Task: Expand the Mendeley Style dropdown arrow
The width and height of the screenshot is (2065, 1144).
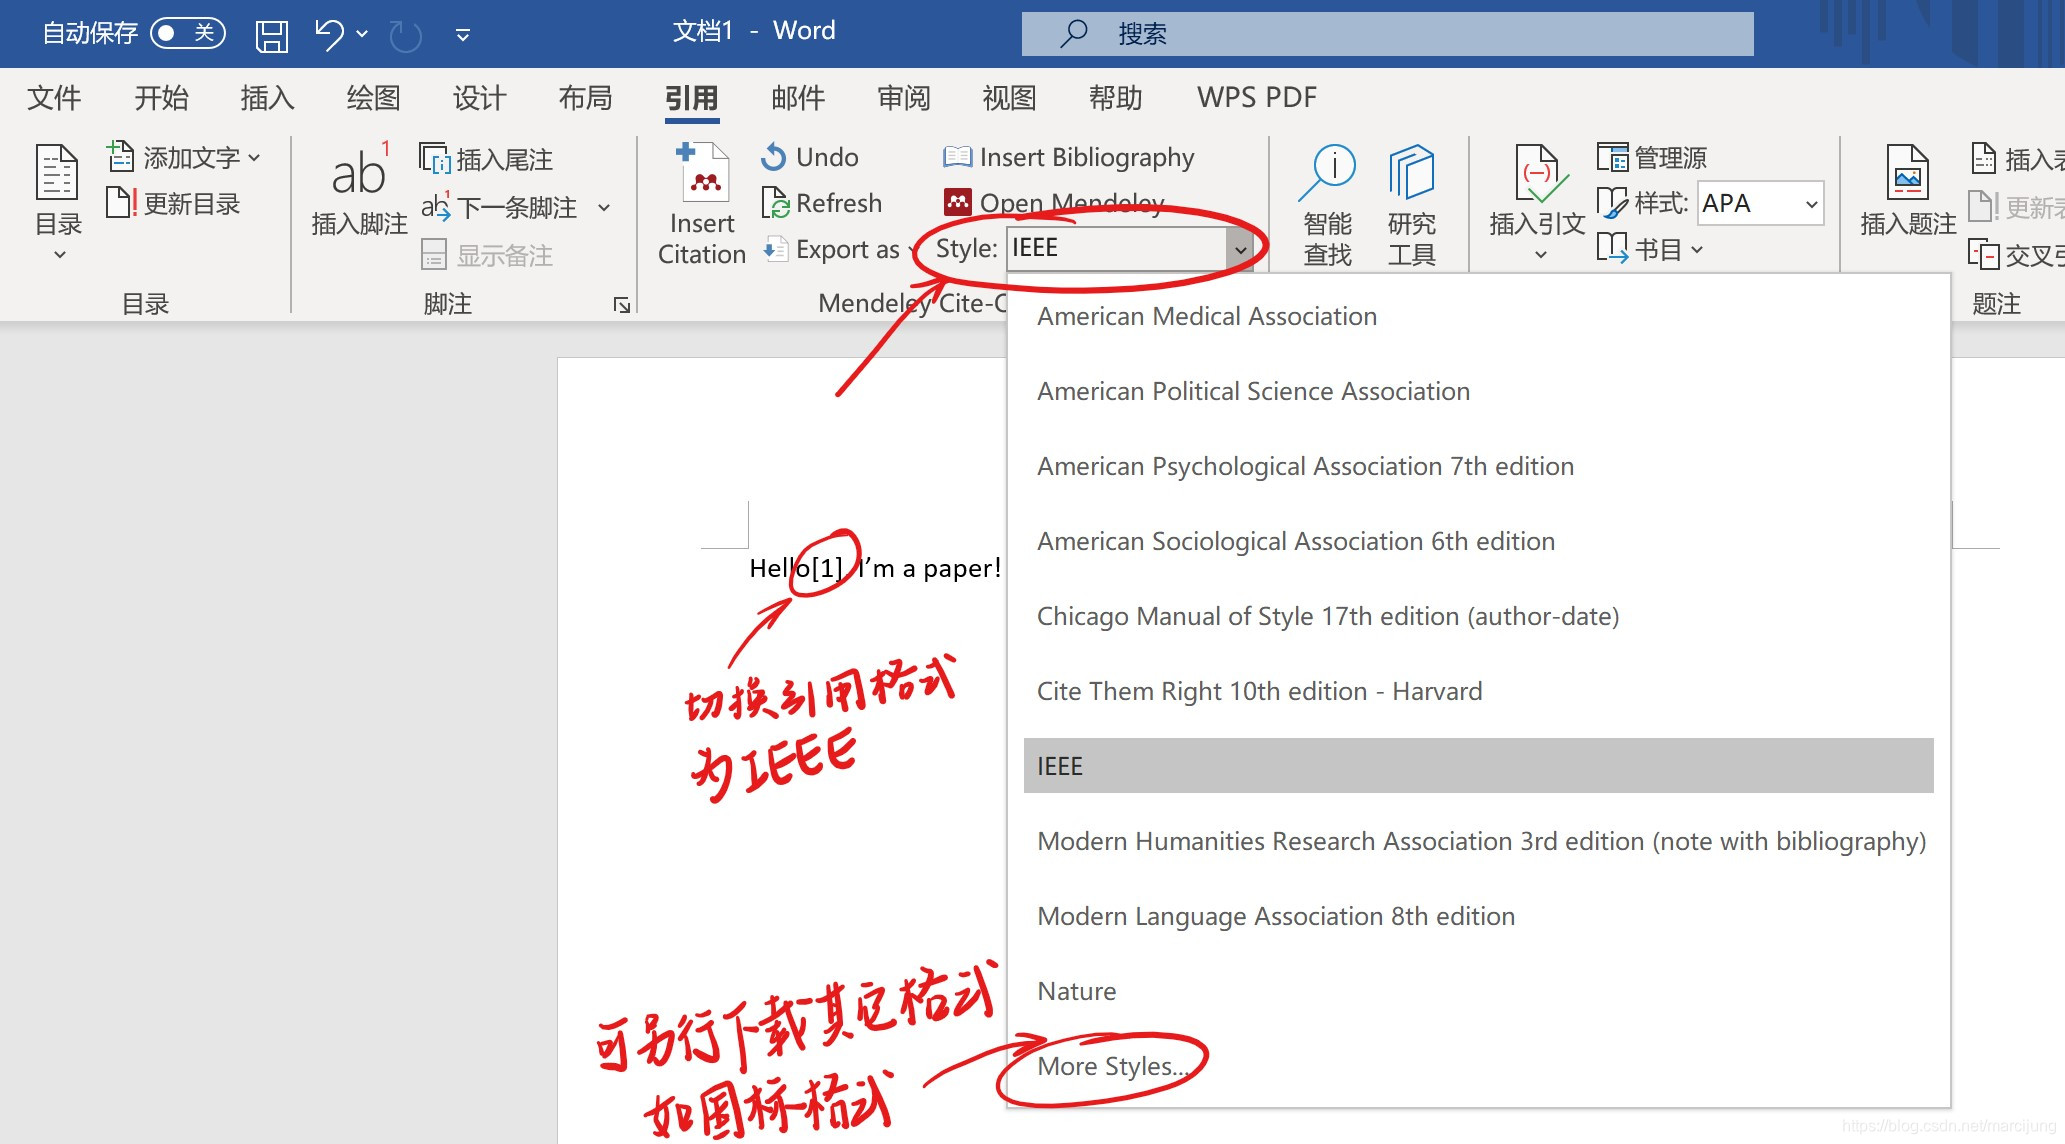Action: (x=1240, y=249)
